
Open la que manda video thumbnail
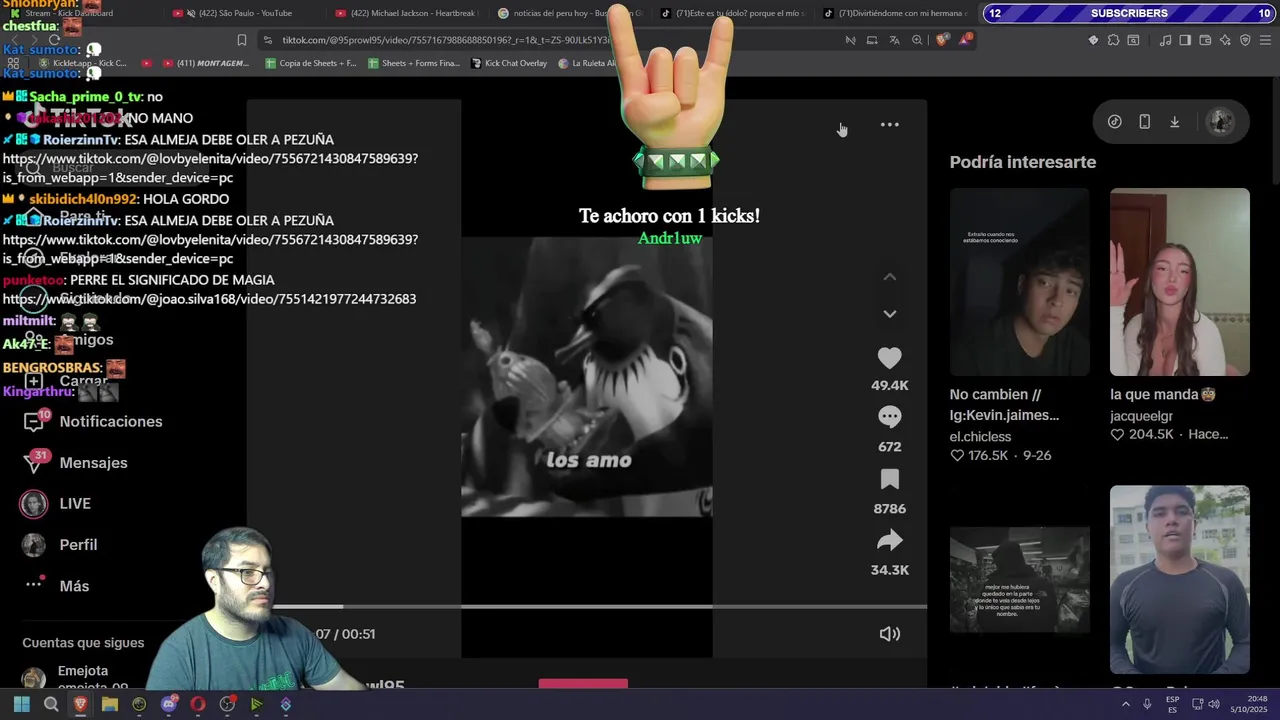pyautogui.click(x=1179, y=282)
